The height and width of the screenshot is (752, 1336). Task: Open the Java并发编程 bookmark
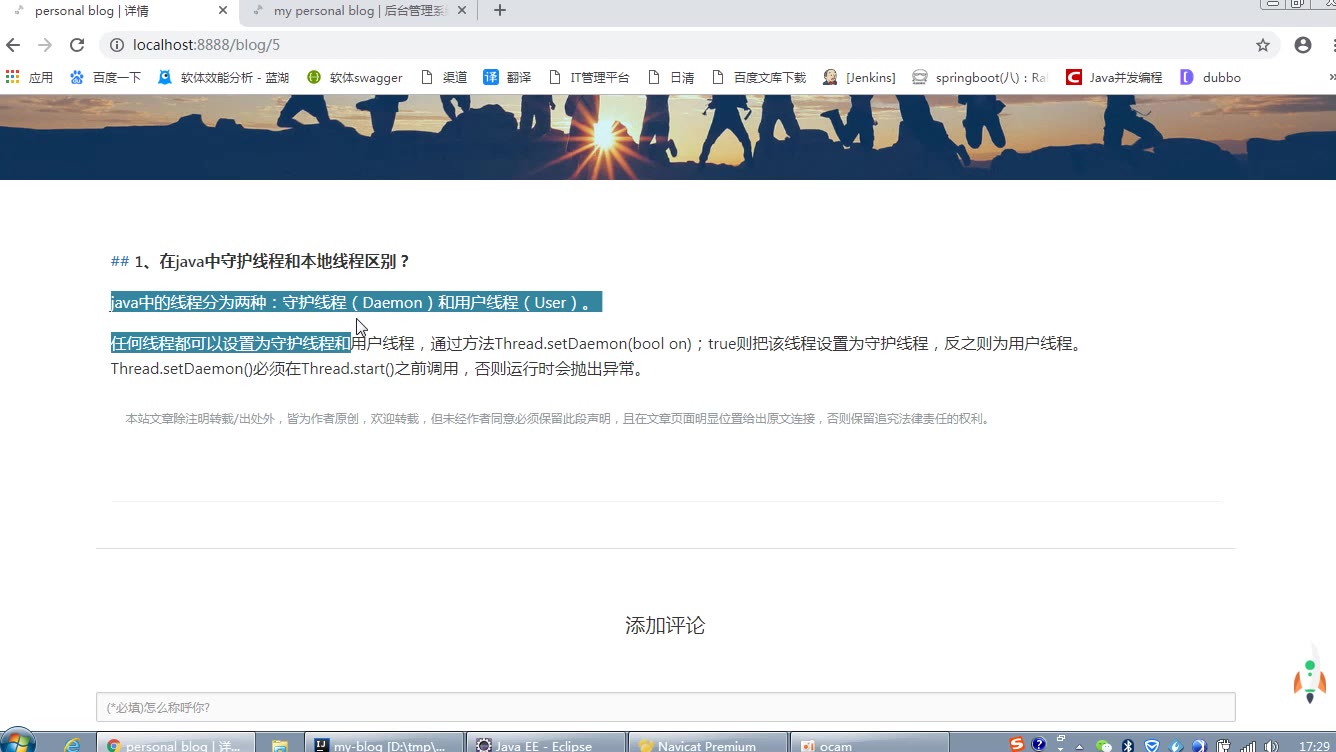(x=1114, y=77)
